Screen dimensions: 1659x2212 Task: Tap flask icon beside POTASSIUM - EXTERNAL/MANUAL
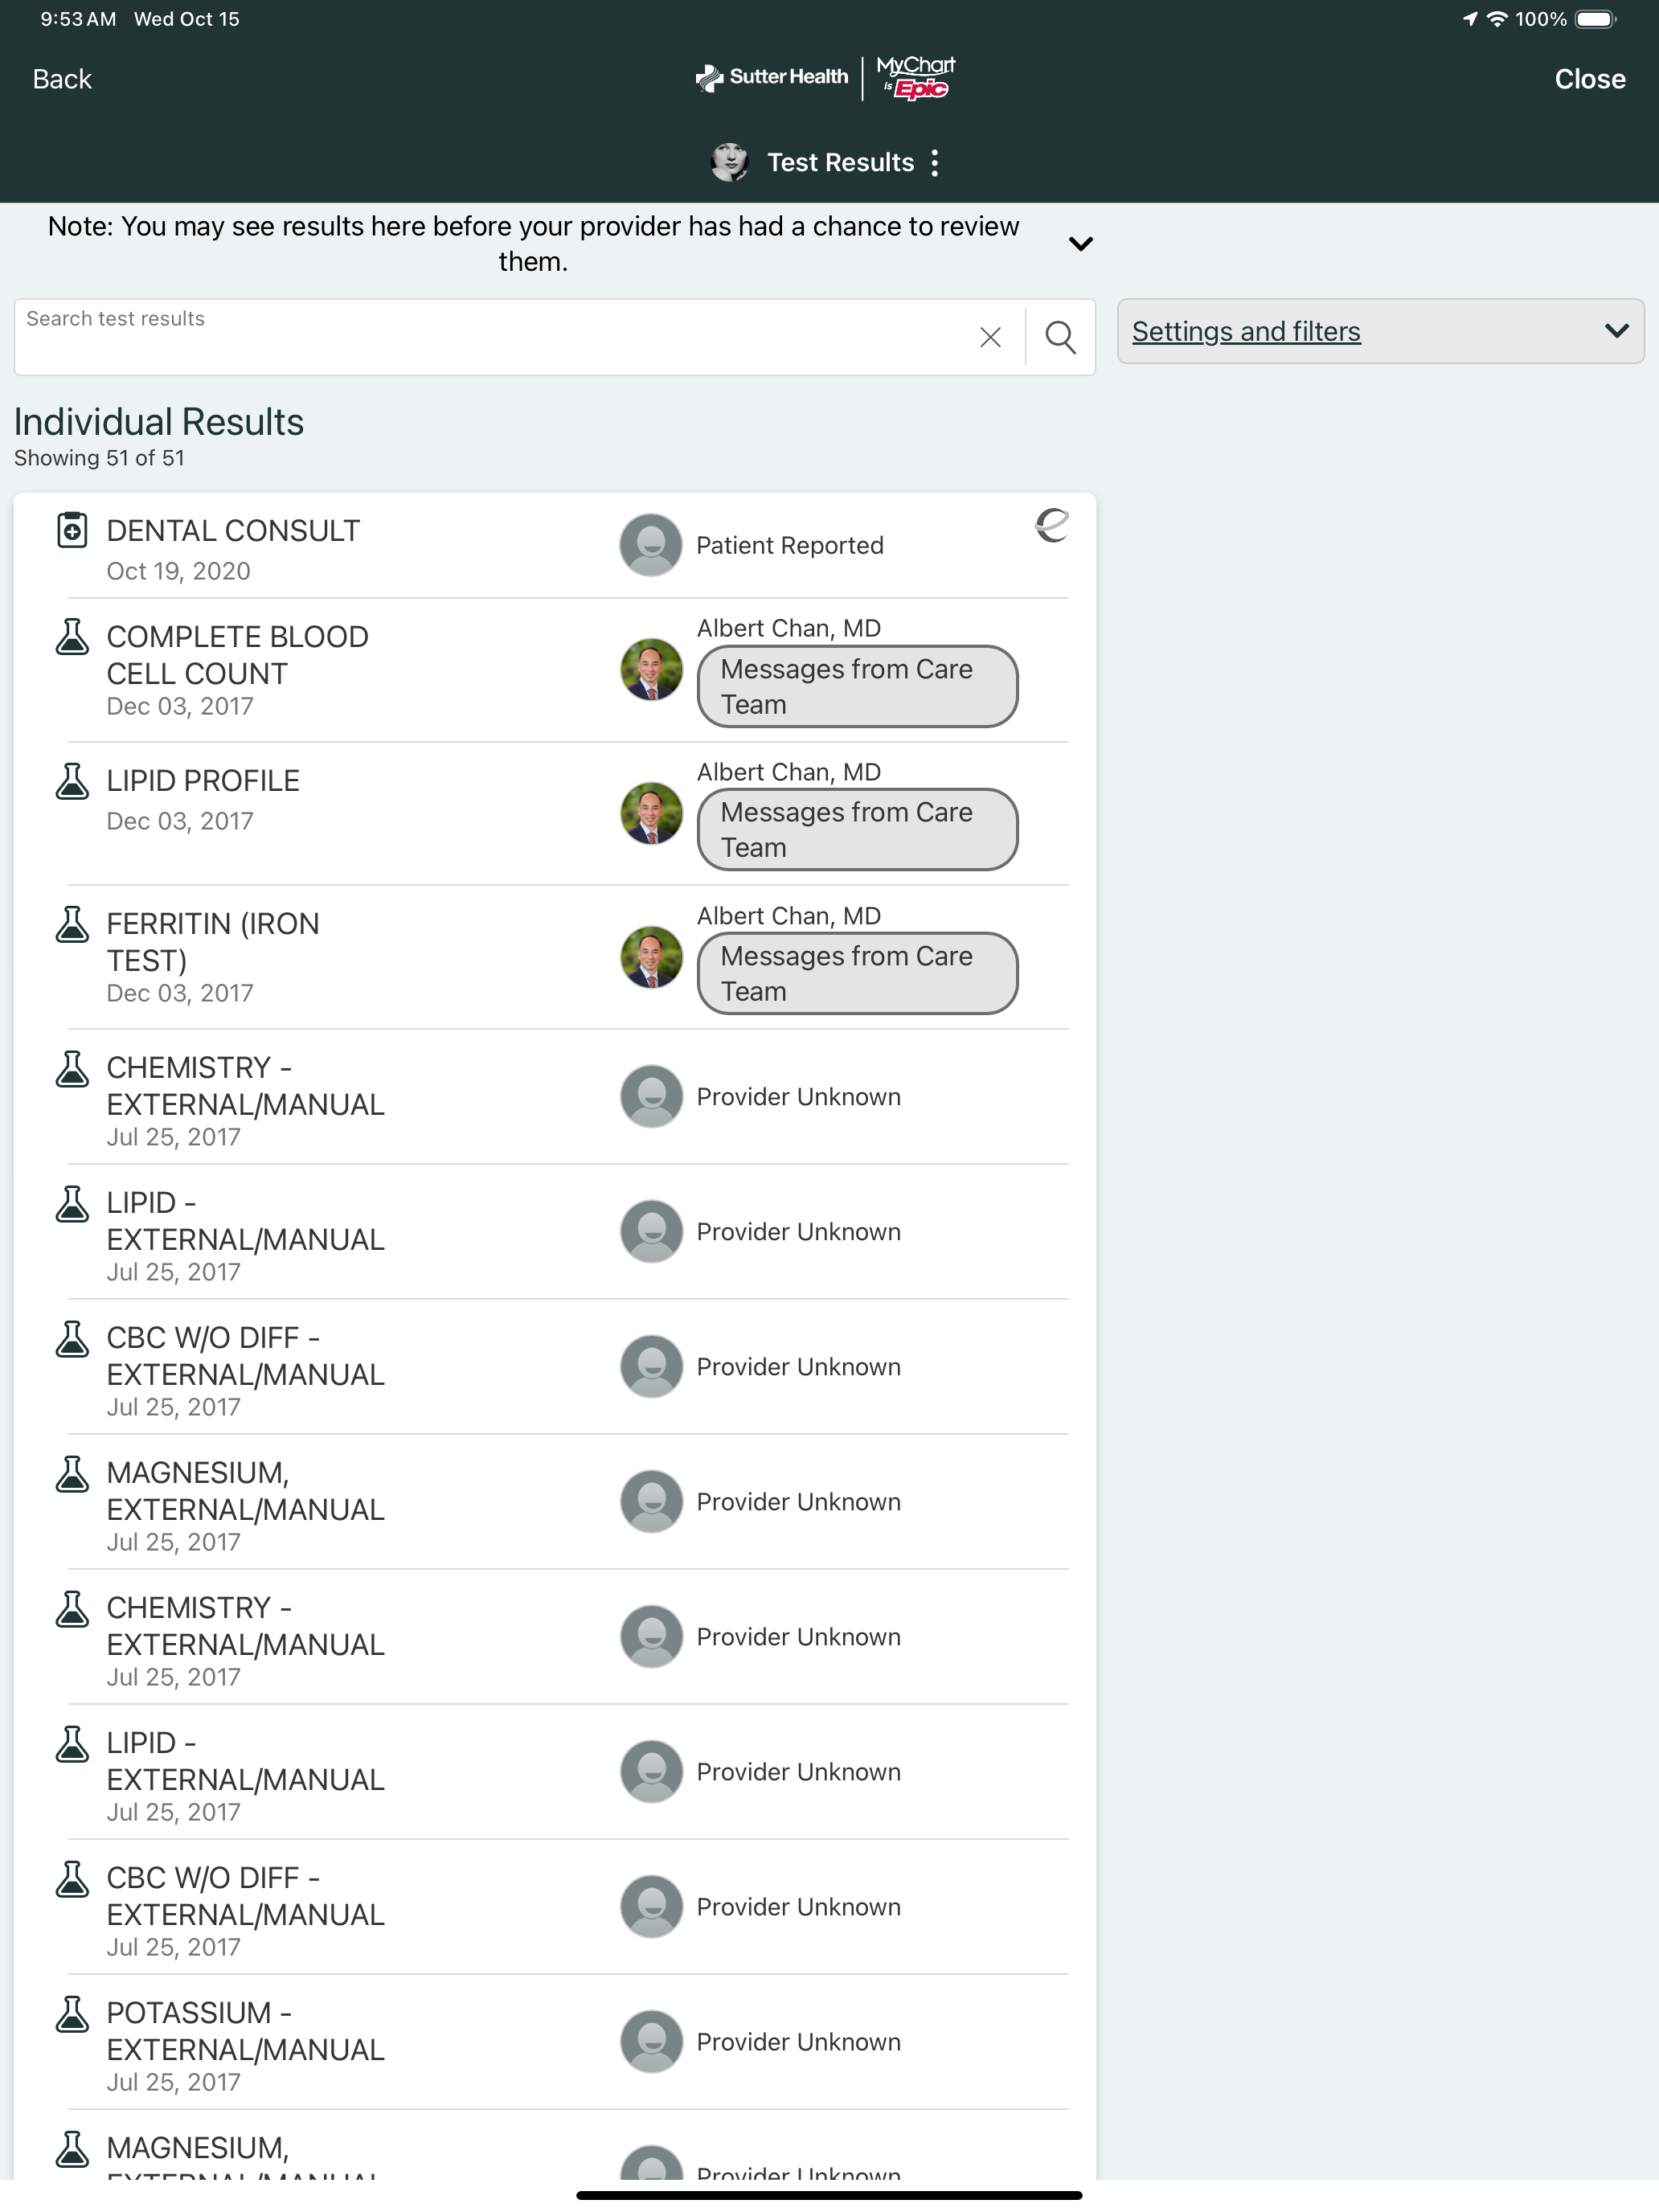[x=72, y=2014]
